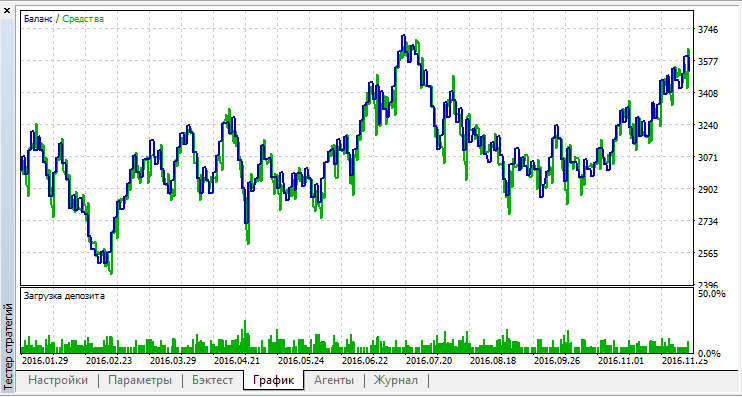Click the 2734 axis value
Viewport: 742px width, 397px height.
(708, 222)
